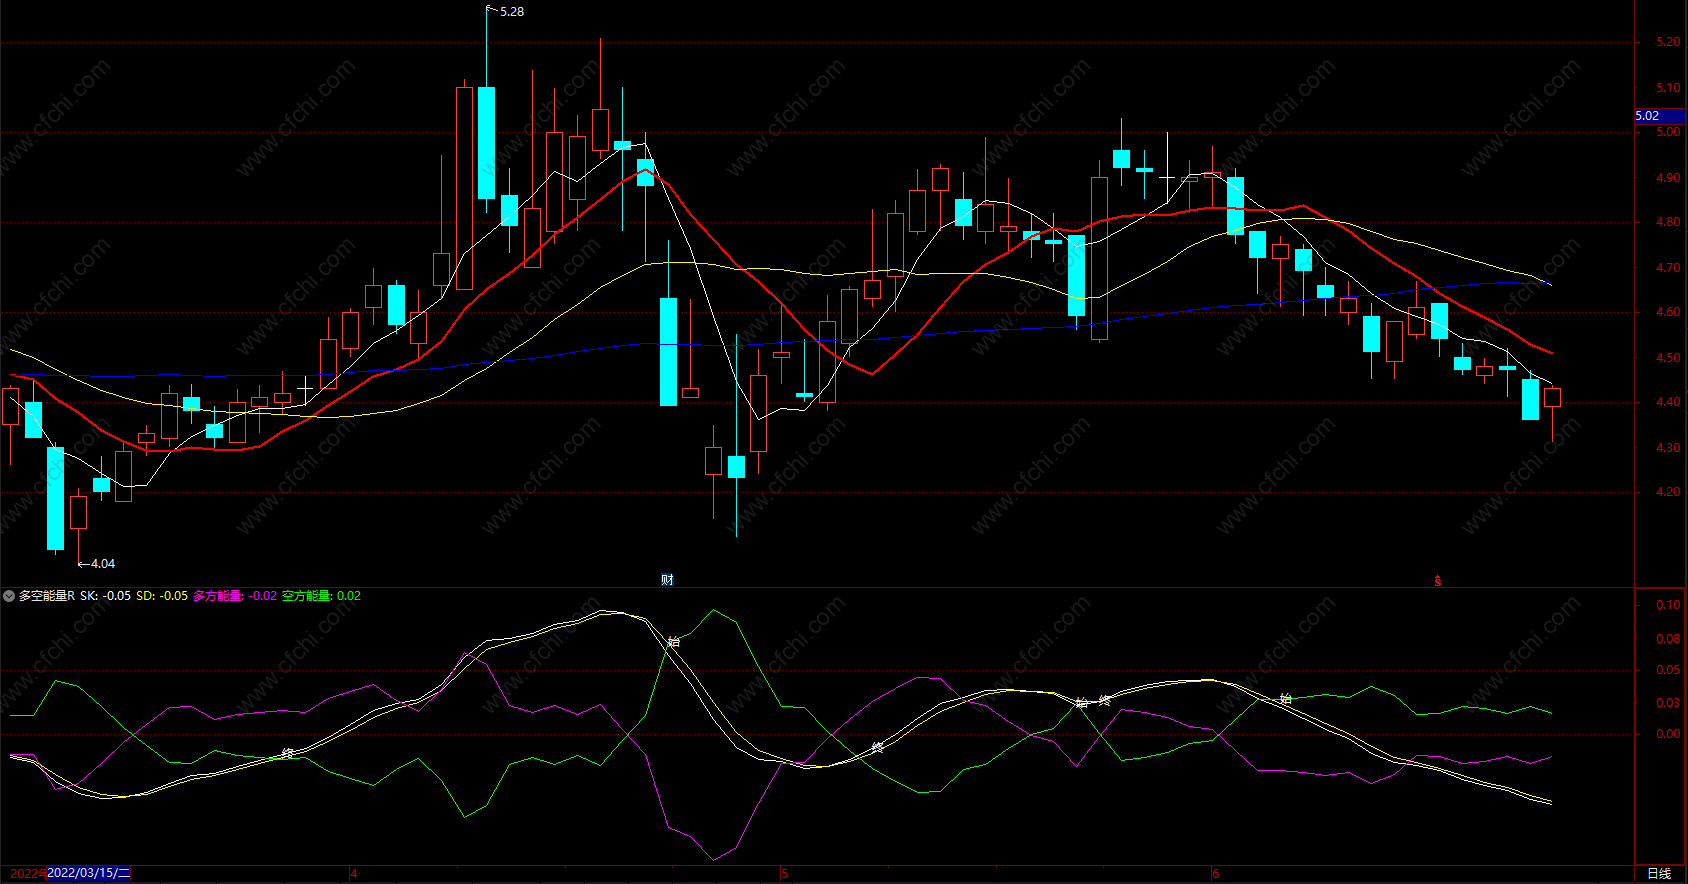Click the 多方能量: -0.02 readout

(235, 596)
